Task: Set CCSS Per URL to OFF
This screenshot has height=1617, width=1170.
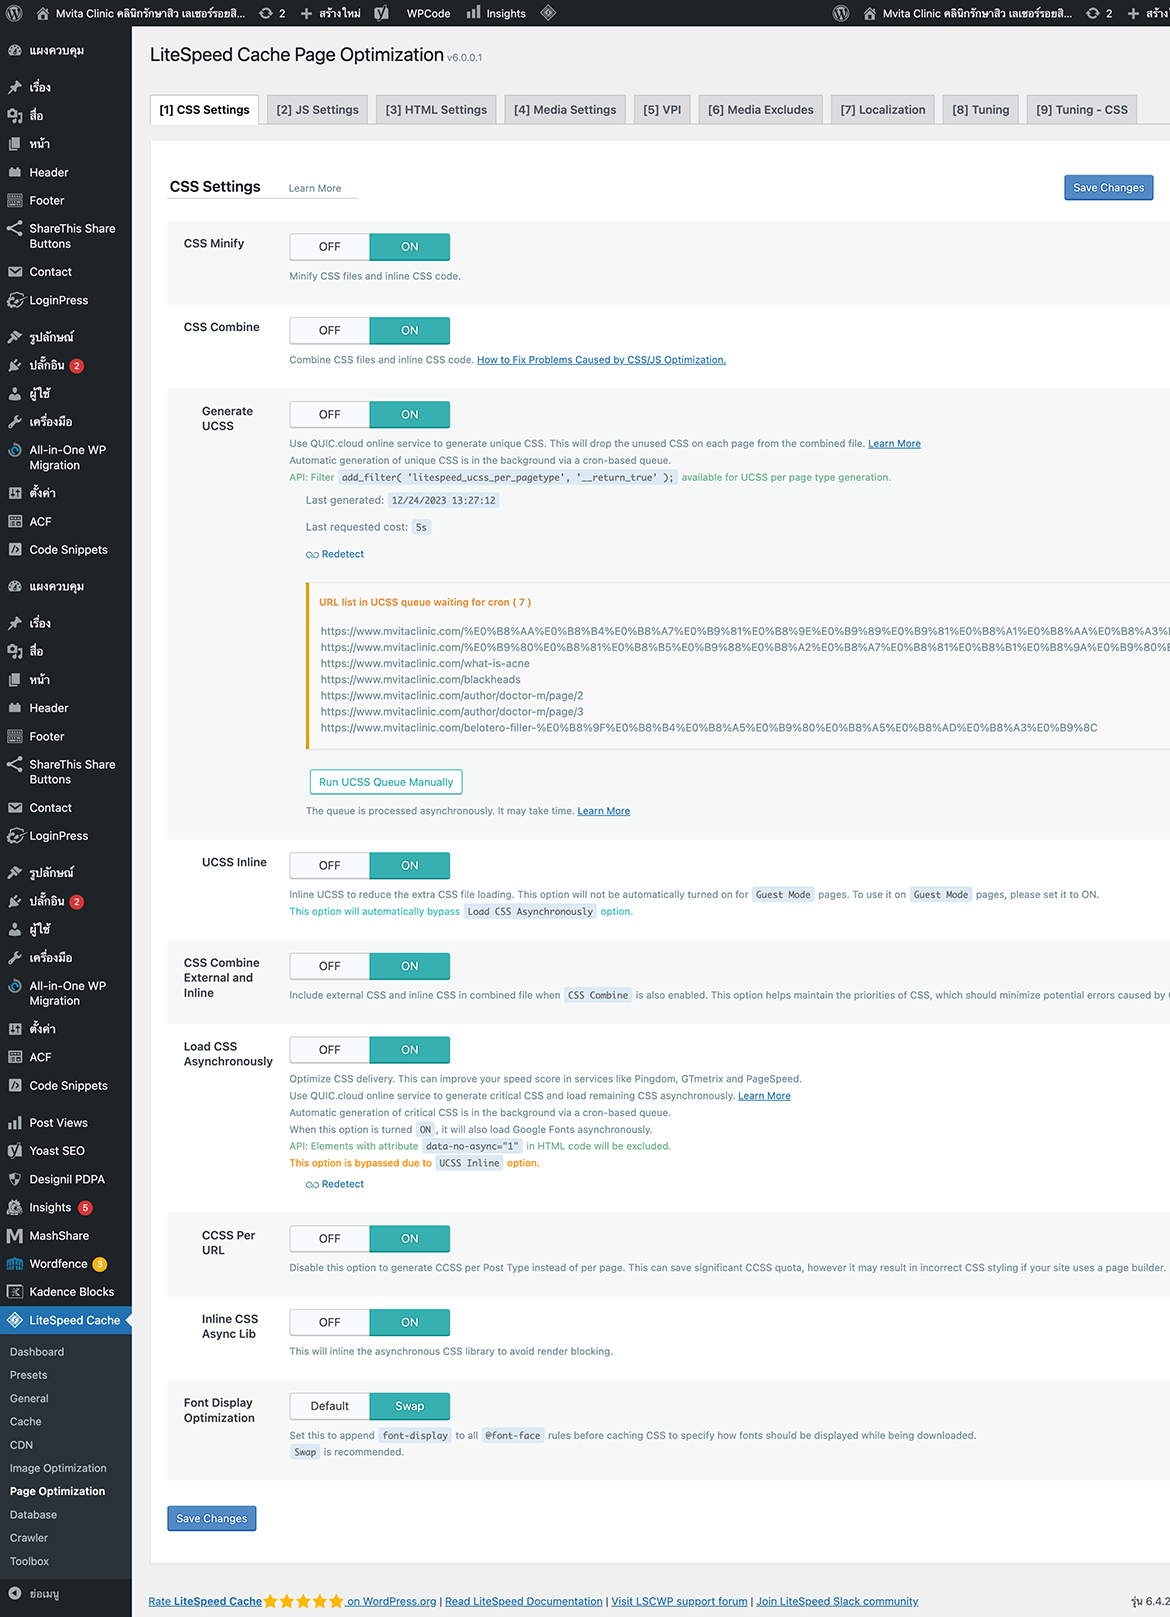Action: pos(330,1239)
